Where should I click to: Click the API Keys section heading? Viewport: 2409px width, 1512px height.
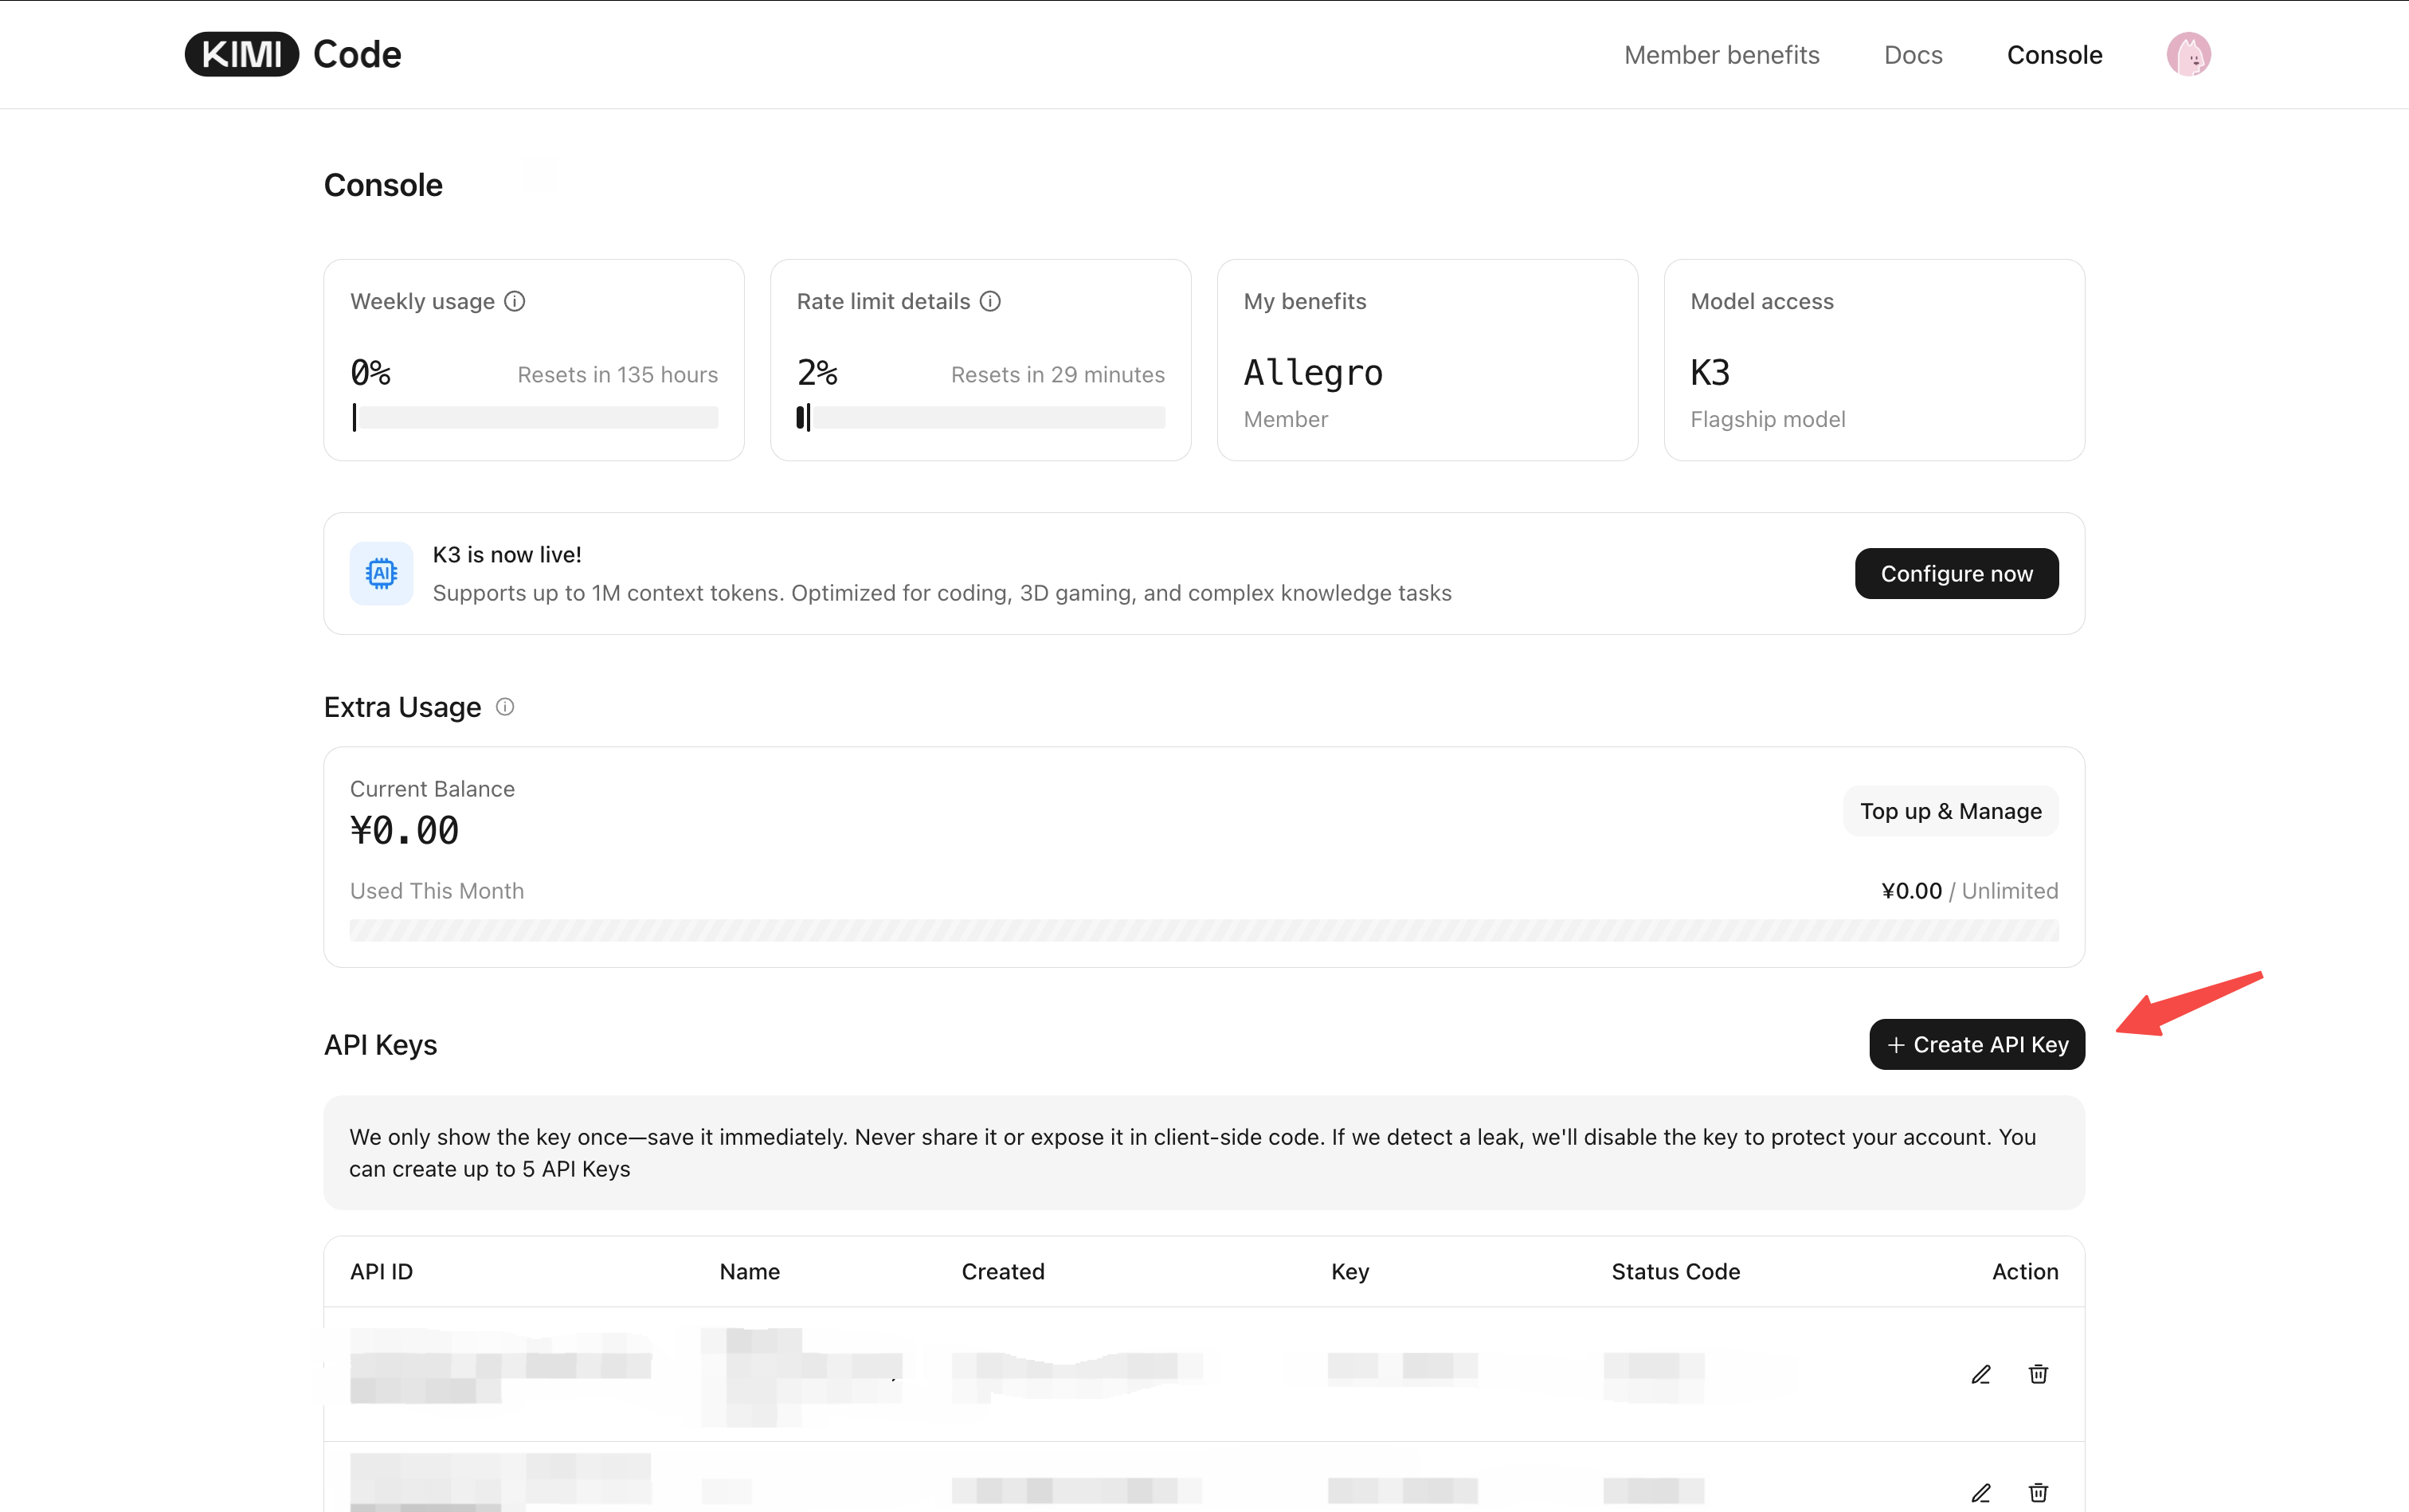click(x=380, y=1045)
